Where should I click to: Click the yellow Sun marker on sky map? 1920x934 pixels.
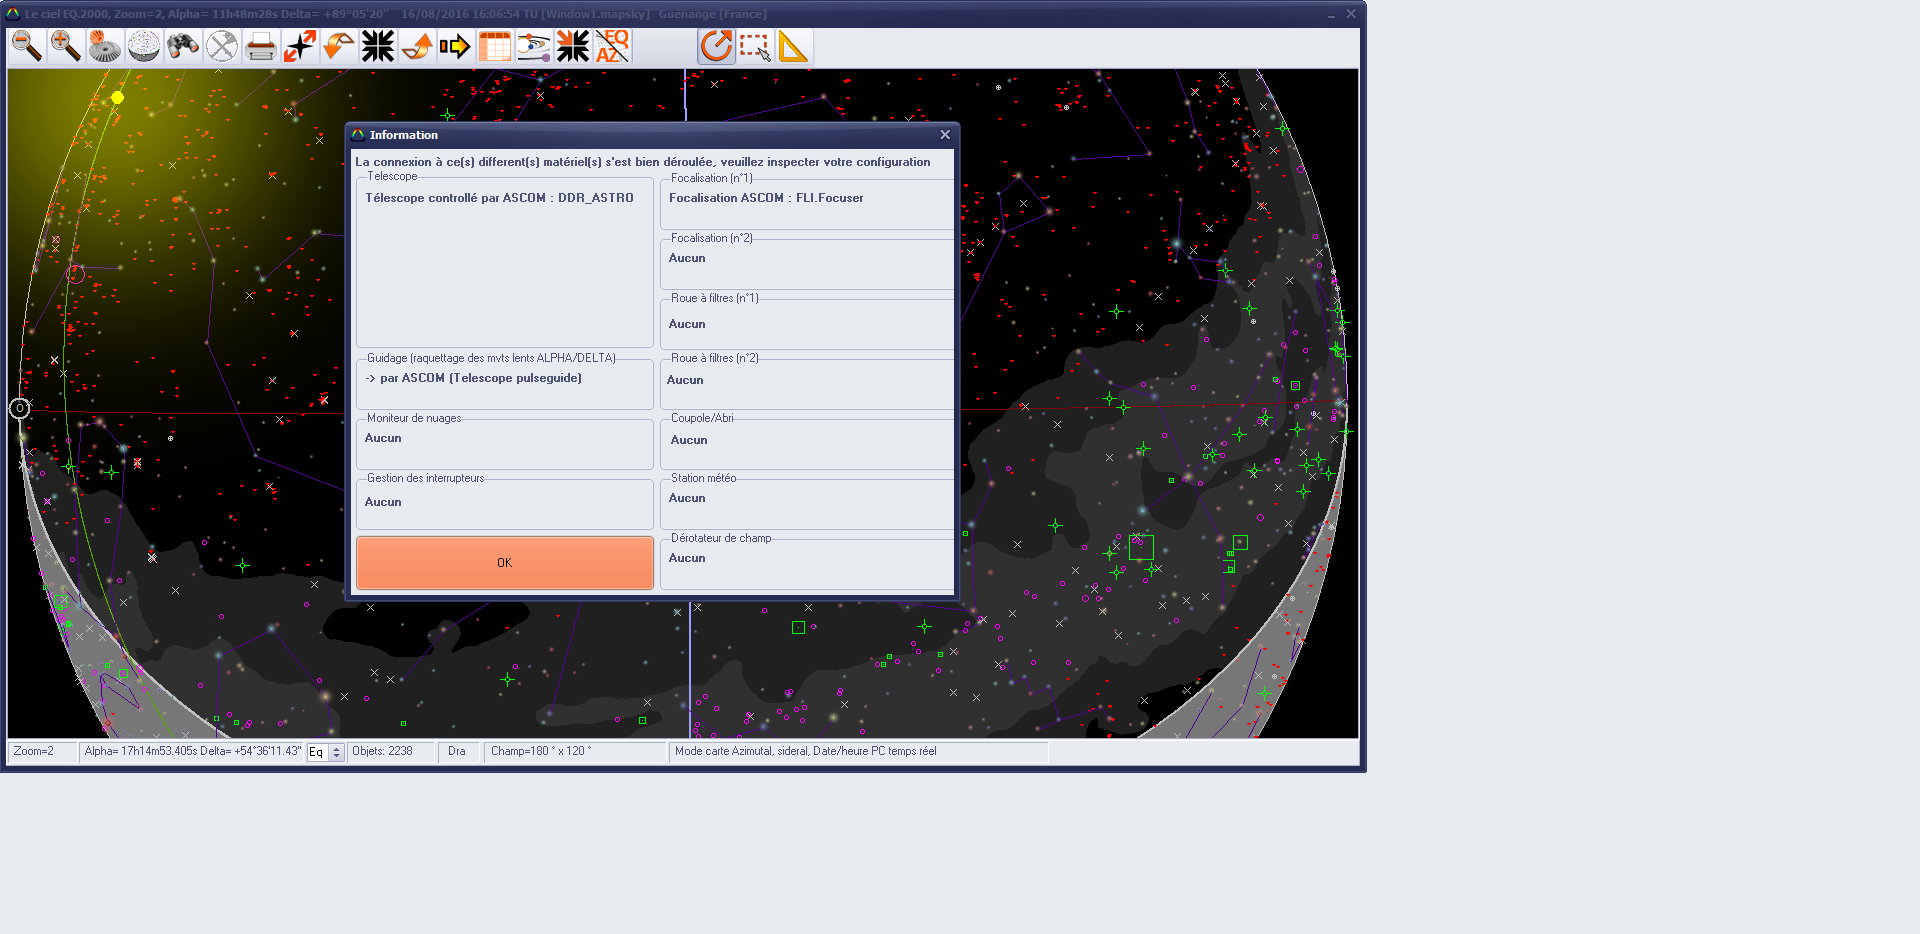pyautogui.click(x=118, y=97)
